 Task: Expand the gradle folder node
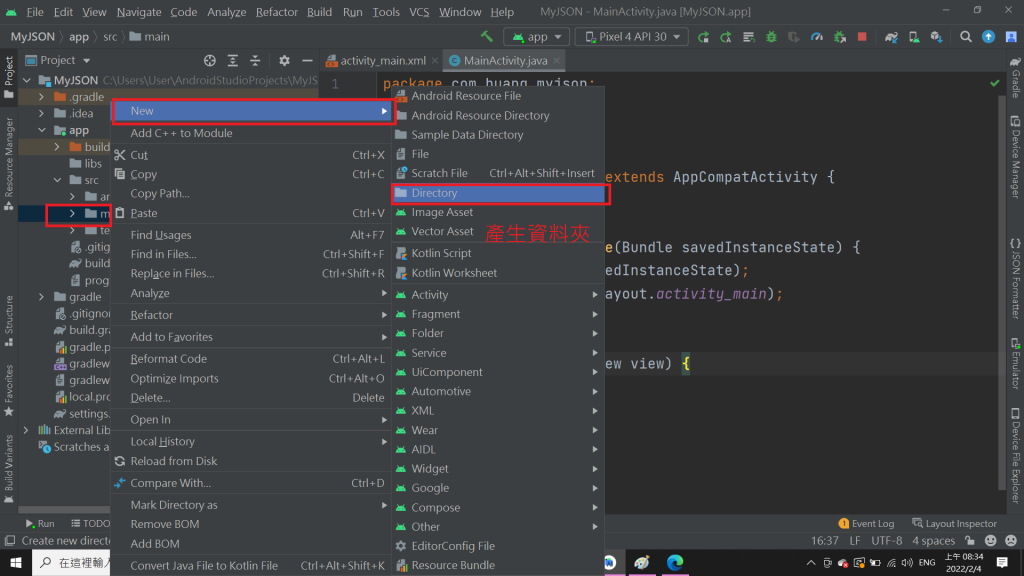[42, 296]
